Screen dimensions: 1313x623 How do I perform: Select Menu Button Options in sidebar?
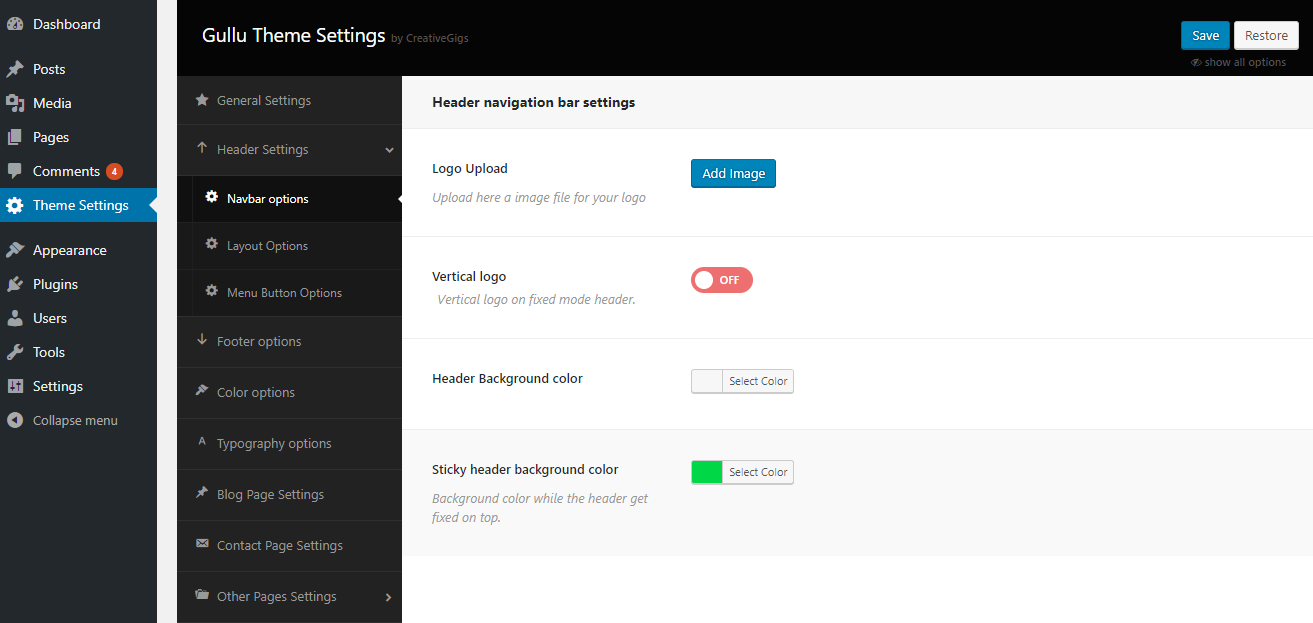tap(284, 293)
